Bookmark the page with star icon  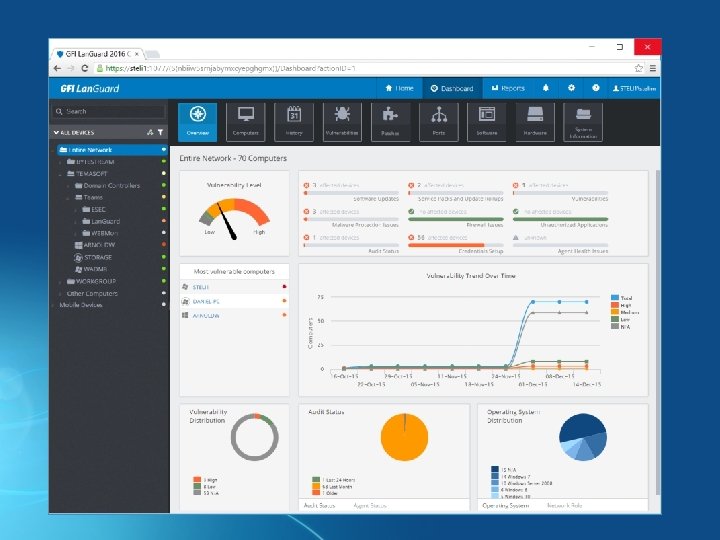(x=639, y=68)
